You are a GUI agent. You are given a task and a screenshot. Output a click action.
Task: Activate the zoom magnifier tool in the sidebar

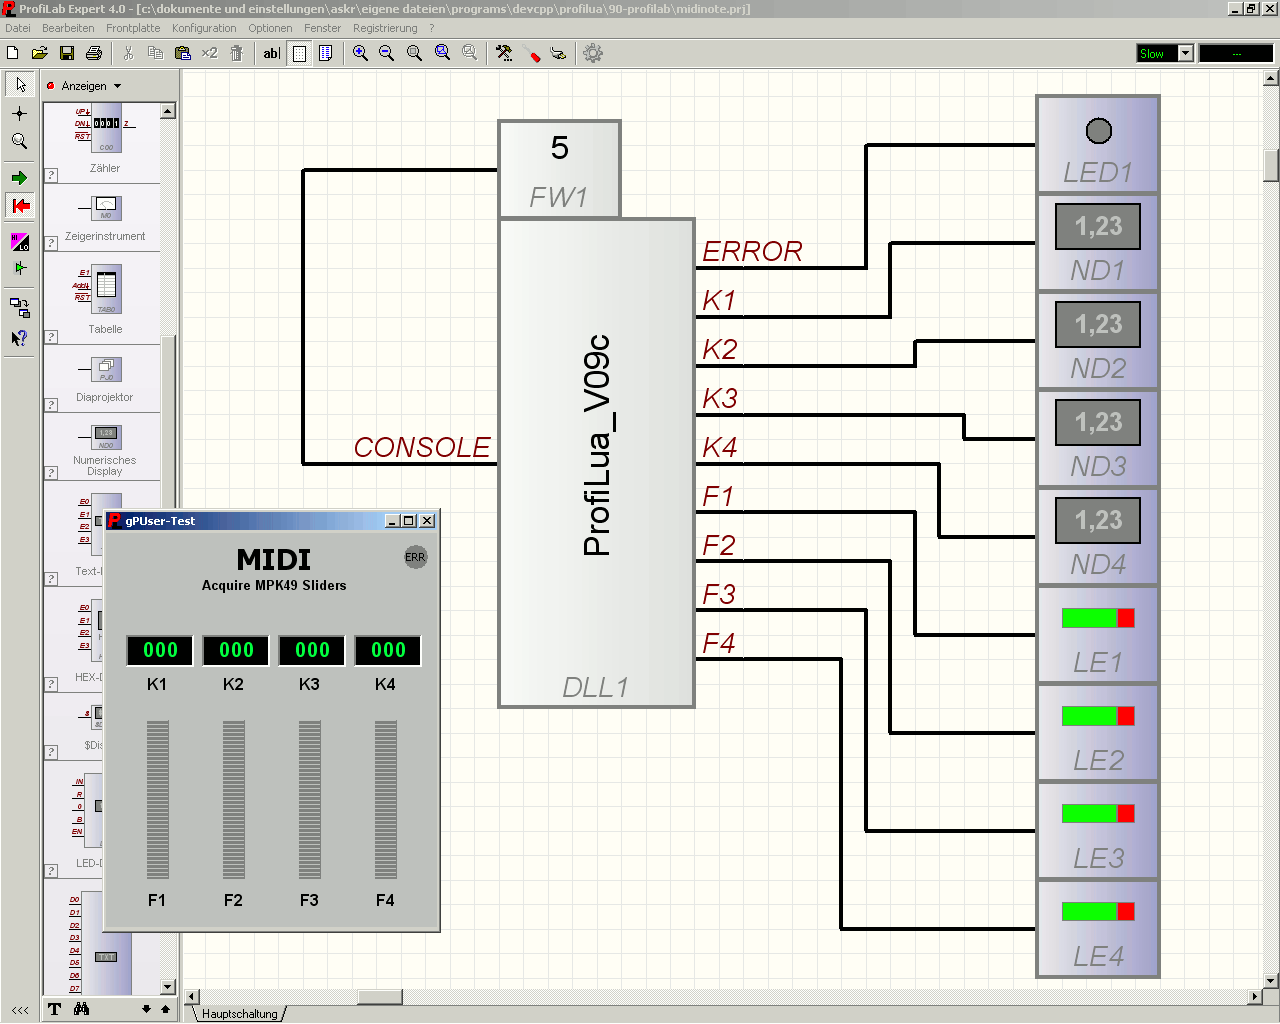coord(18,141)
